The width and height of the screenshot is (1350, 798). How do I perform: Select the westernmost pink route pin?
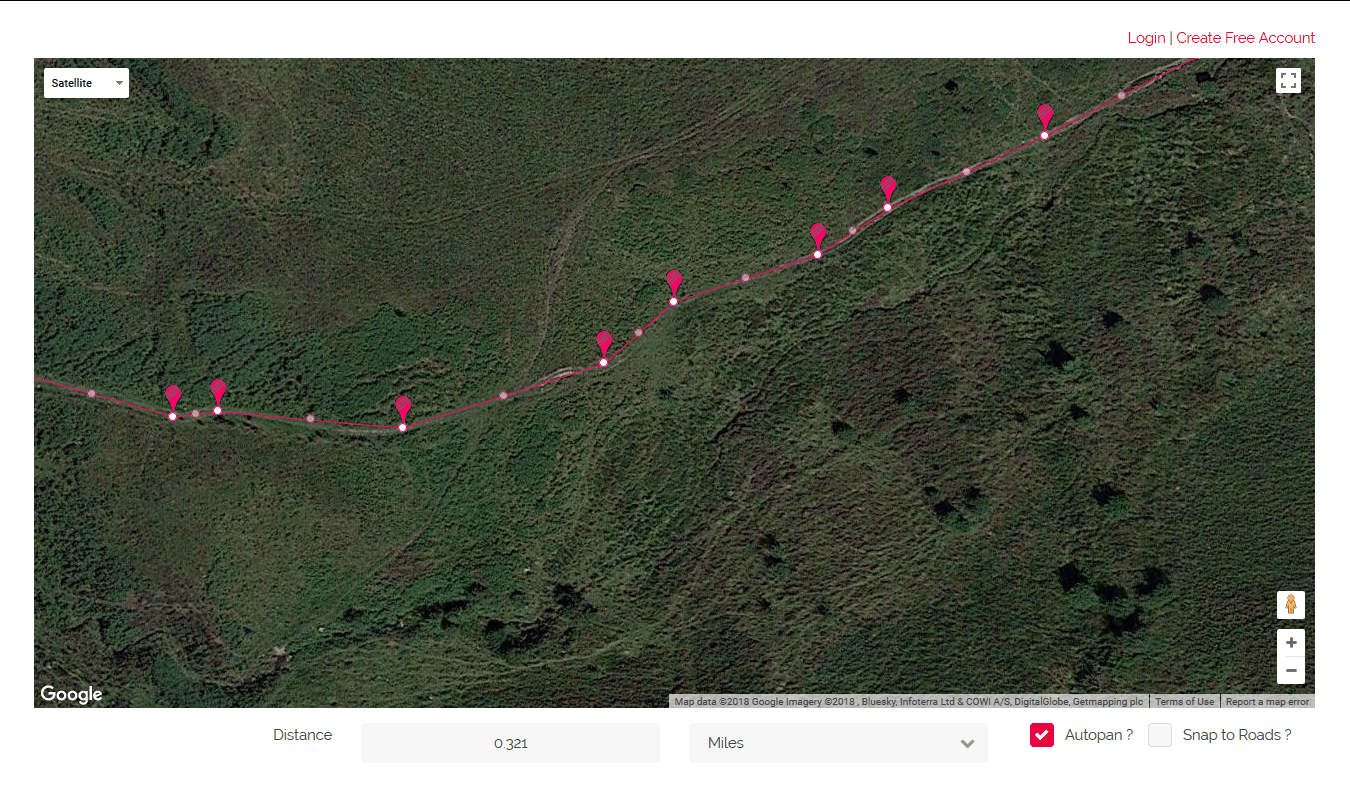click(172, 398)
